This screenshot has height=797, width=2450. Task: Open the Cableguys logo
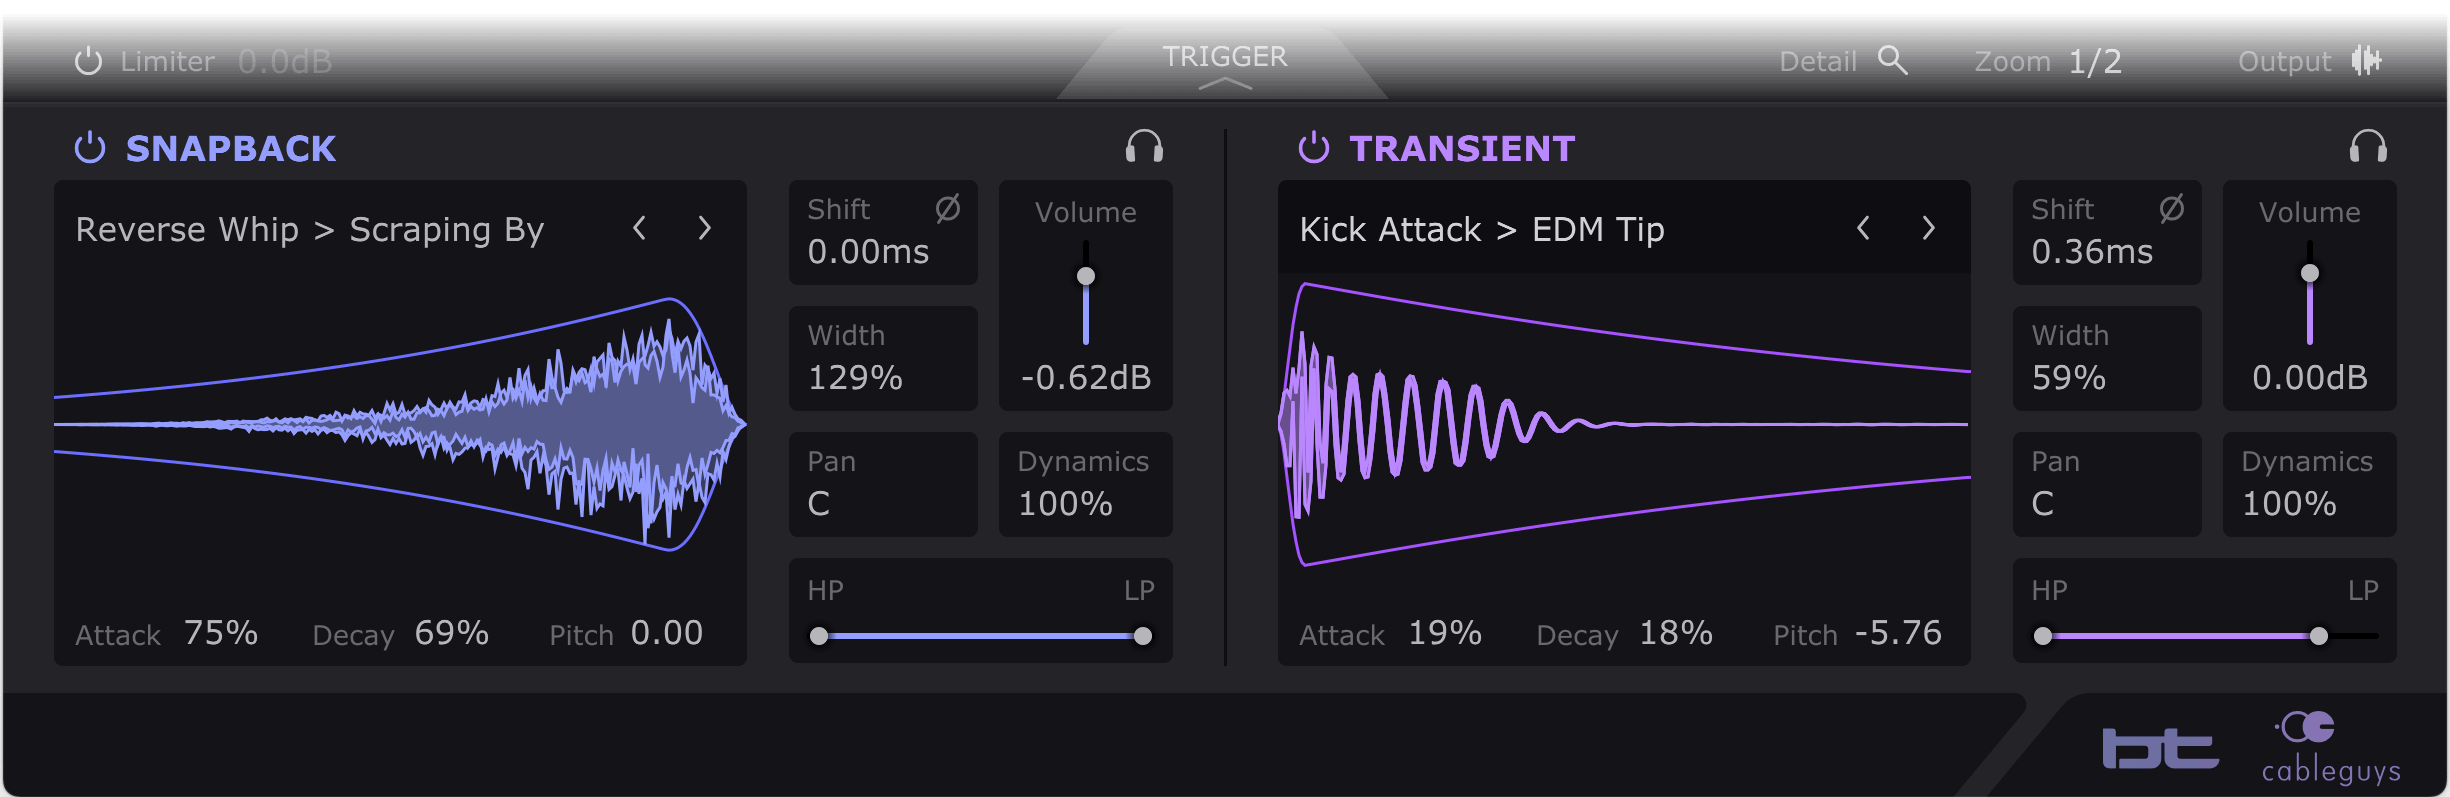pyautogui.click(x=2331, y=748)
